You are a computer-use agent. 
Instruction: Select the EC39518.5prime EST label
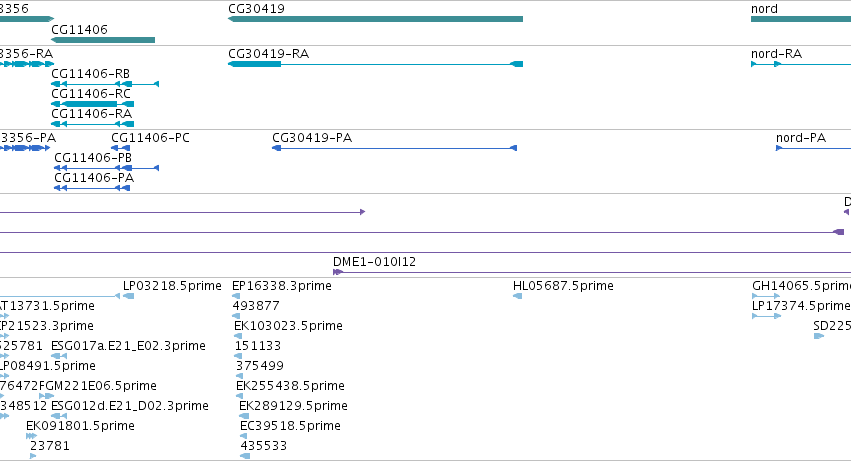click(x=290, y=426)
